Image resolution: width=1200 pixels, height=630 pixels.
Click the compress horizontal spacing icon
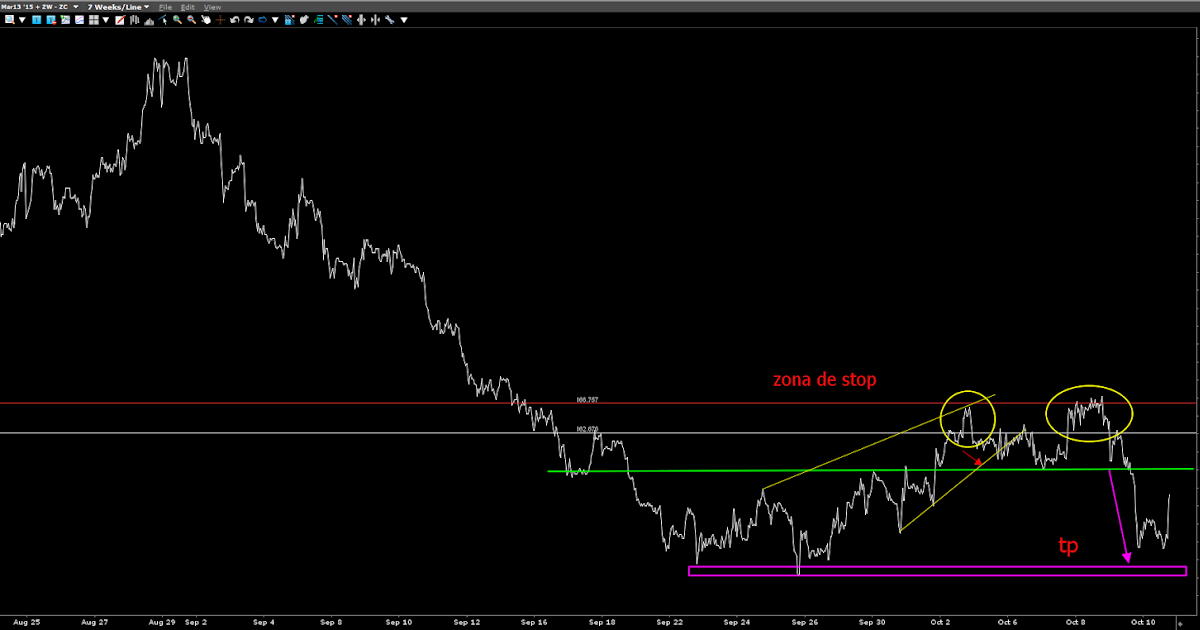pos(375,19)
